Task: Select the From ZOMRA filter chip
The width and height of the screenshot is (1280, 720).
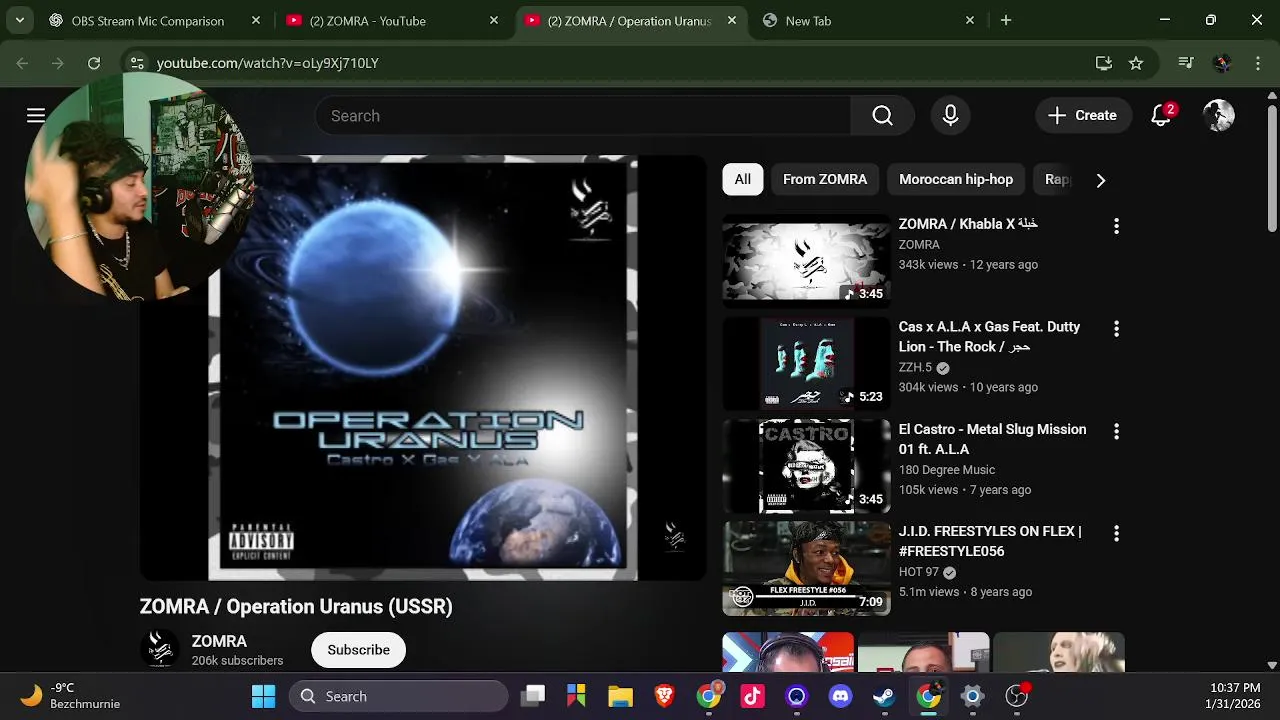Action: tap(825, 180)
